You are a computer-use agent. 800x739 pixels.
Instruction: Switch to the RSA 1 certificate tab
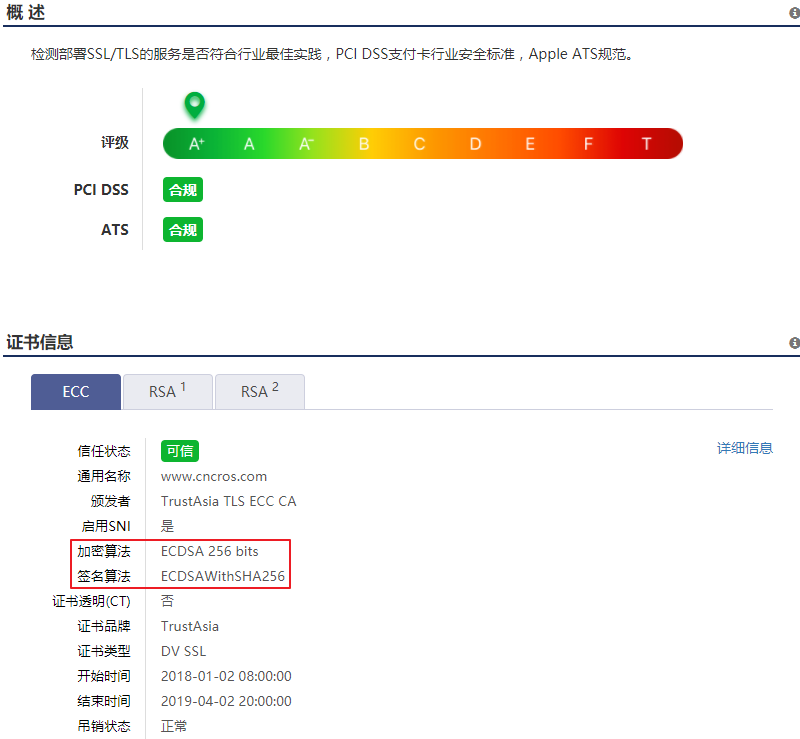[x=167, y=391]
